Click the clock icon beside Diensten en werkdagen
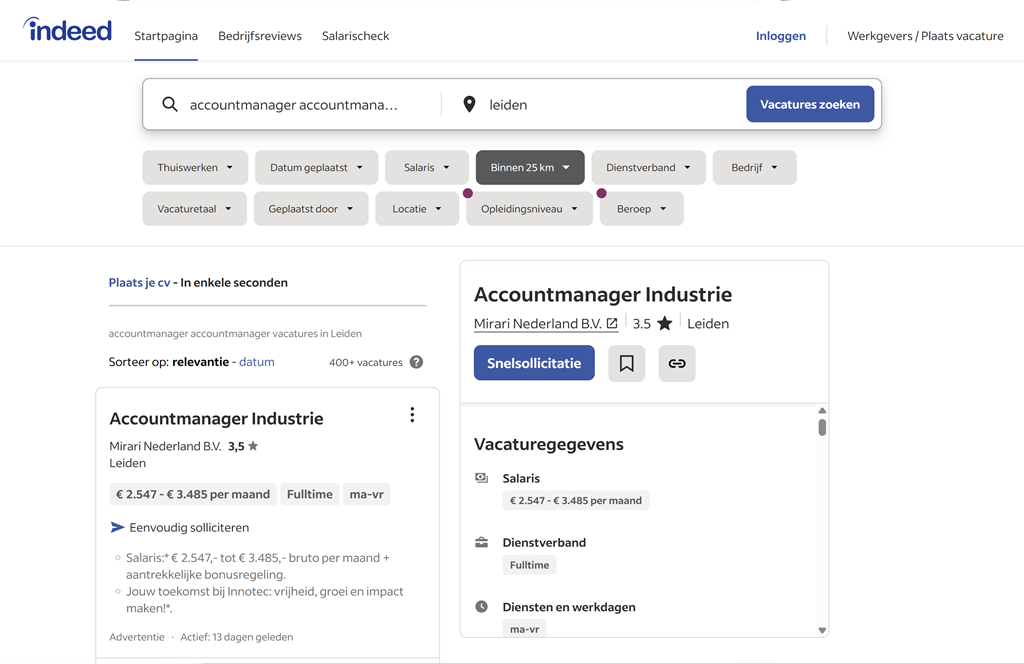Image resolution: width=1024 pixels, height=664 pixels. [481, 607]
